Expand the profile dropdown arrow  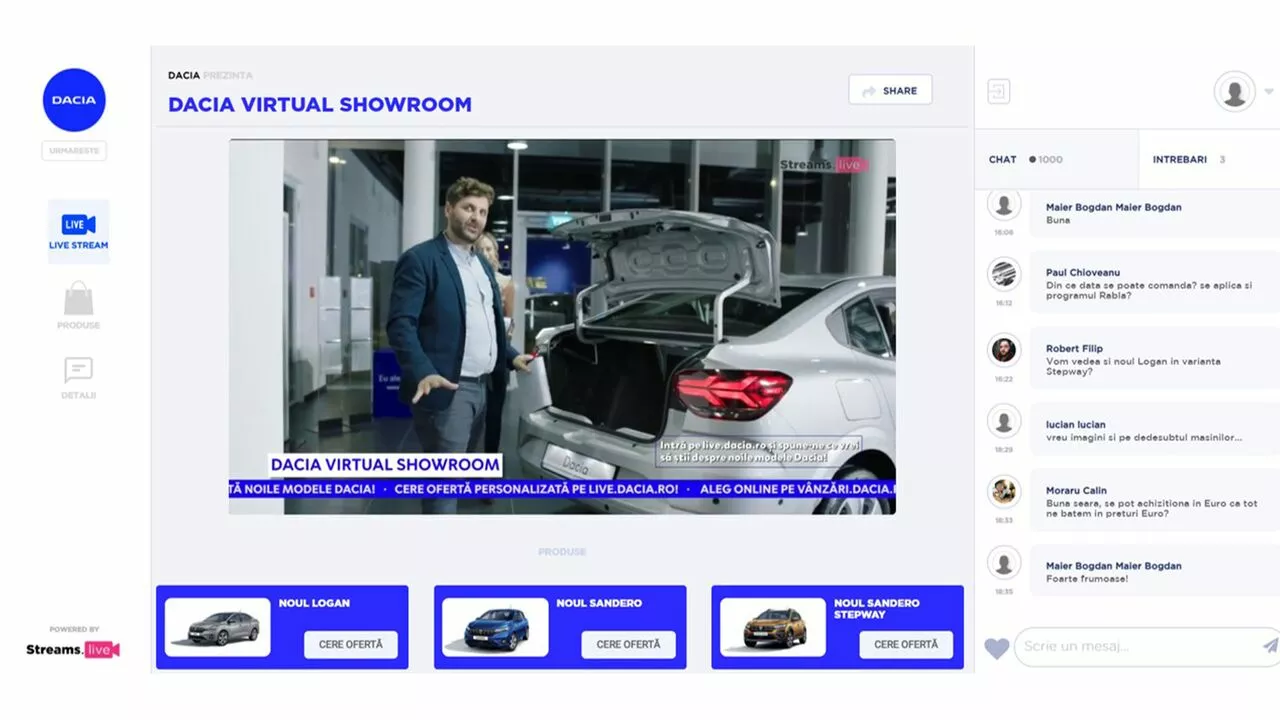(1269, 91)
